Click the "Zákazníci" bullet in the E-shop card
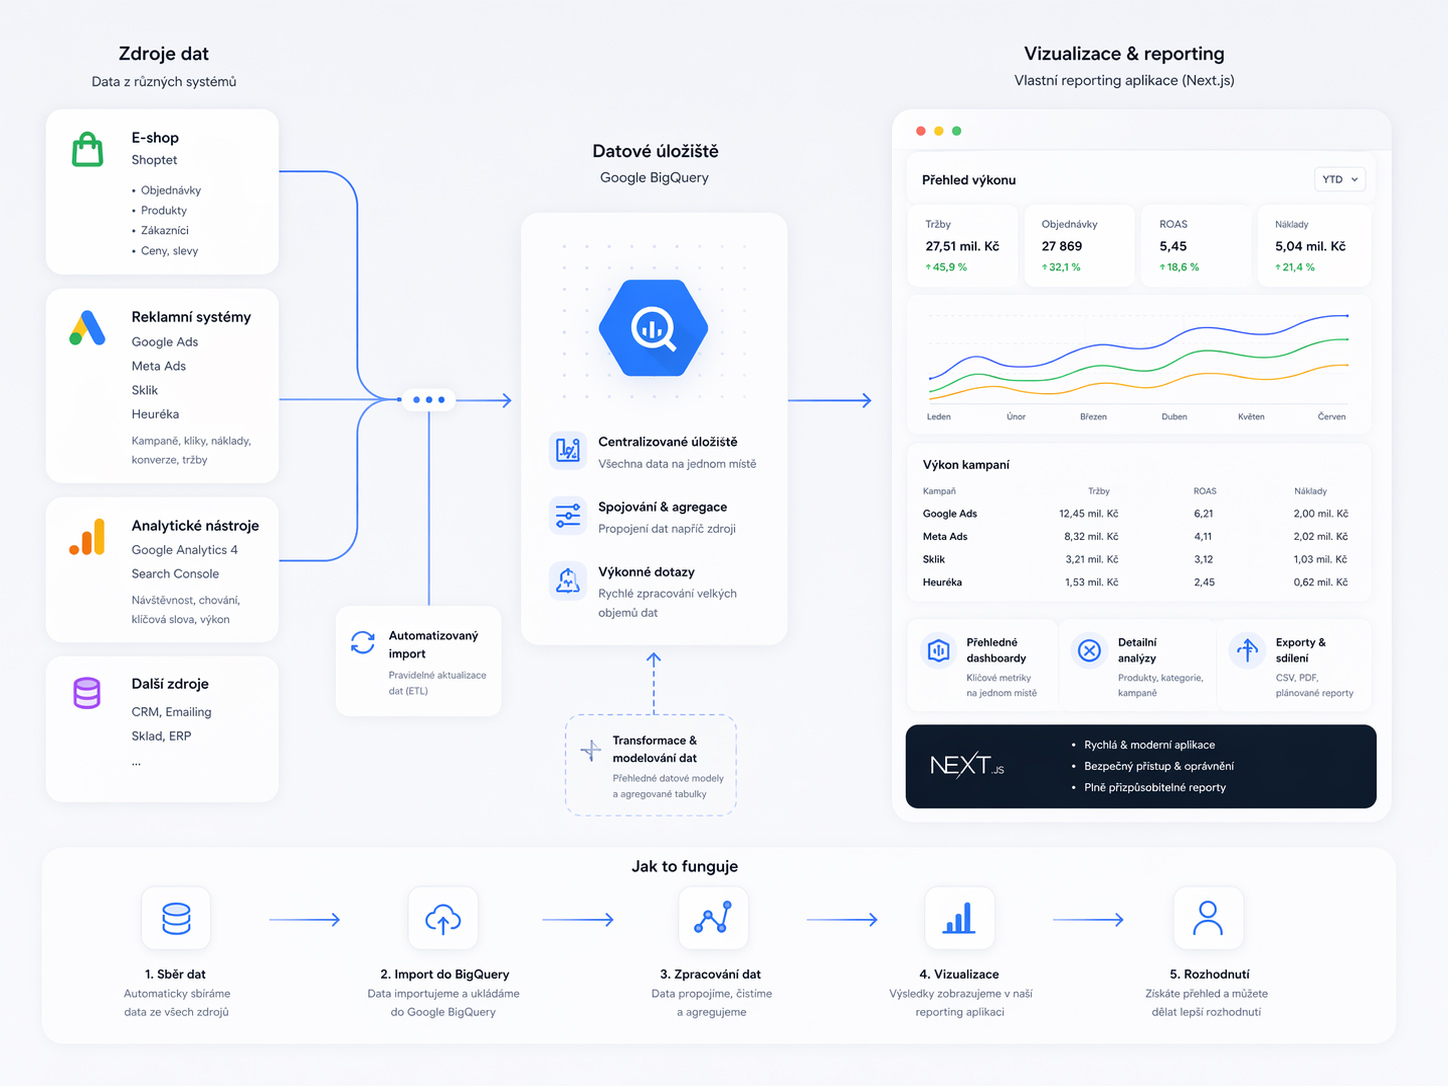 click(165, 230)
